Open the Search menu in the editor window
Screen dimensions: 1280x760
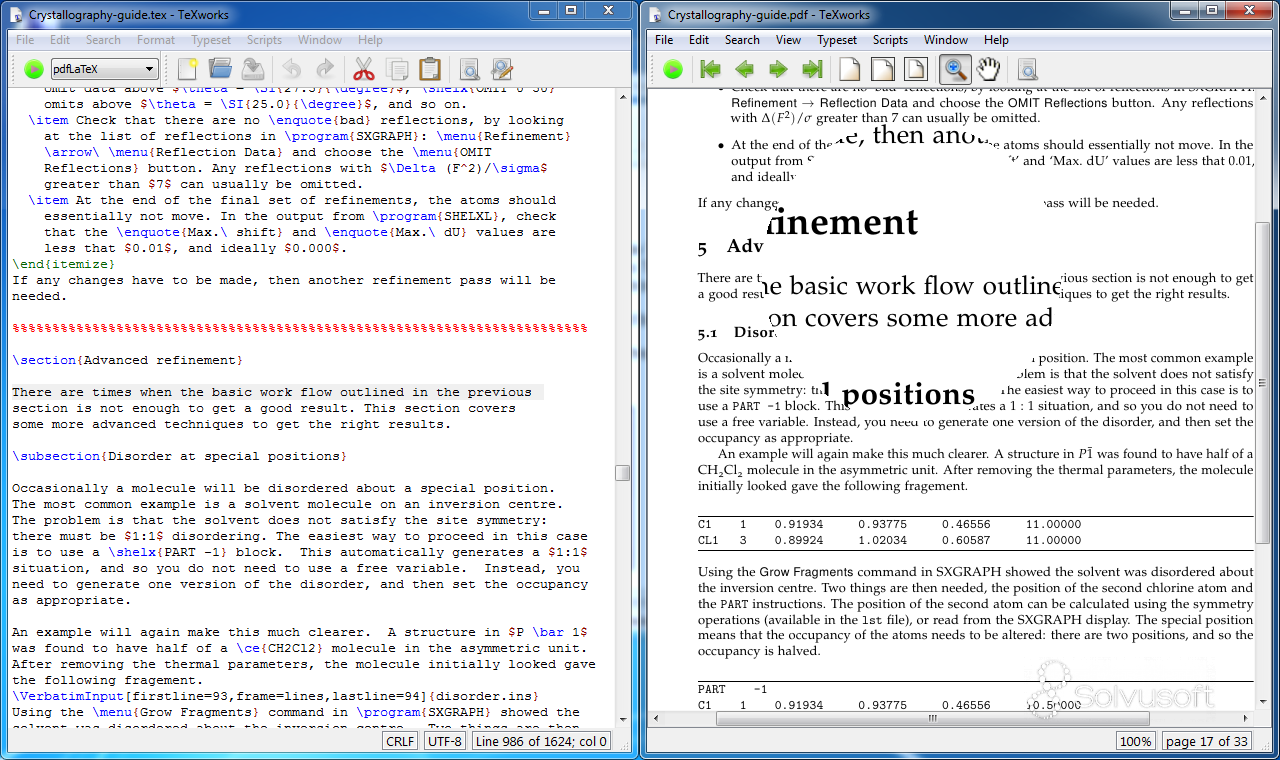tap(102, 40)
